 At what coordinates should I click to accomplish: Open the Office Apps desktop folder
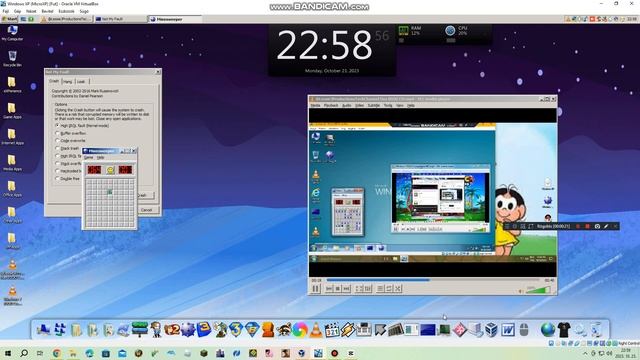(12, 189)
